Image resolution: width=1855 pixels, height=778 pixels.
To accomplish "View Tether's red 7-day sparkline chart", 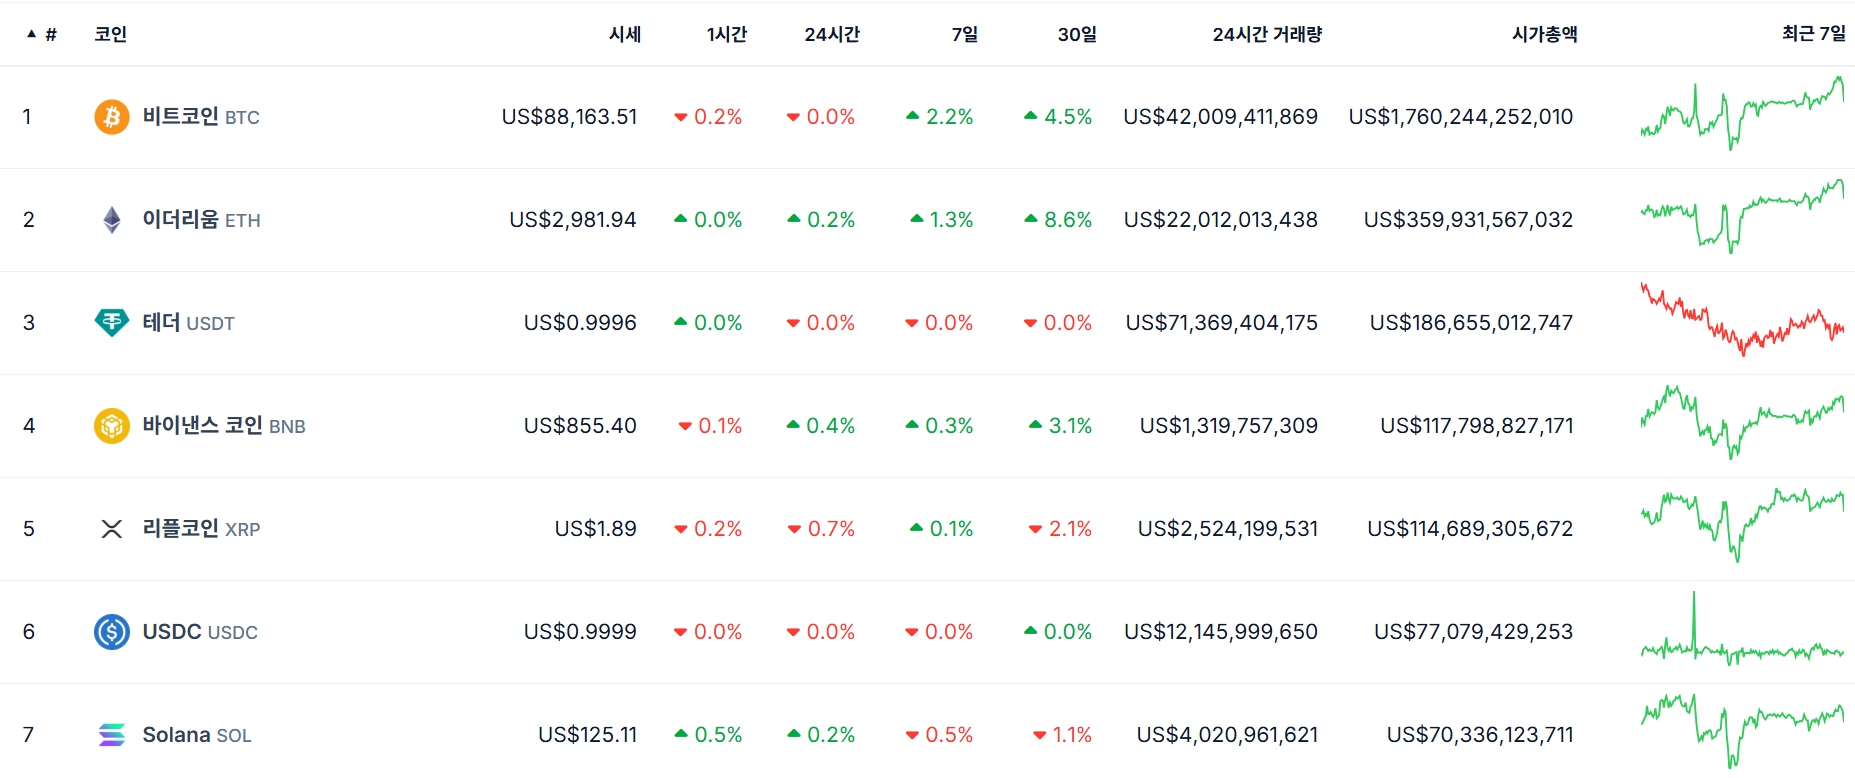I will [x=1742, y=320].
